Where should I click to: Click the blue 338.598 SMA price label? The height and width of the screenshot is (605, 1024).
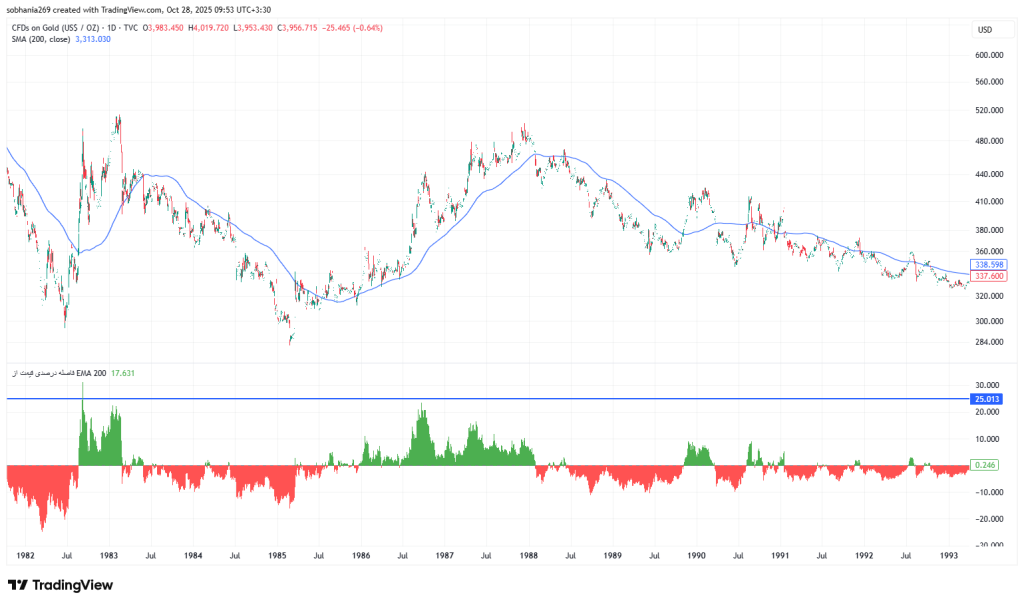coord(988,266)
